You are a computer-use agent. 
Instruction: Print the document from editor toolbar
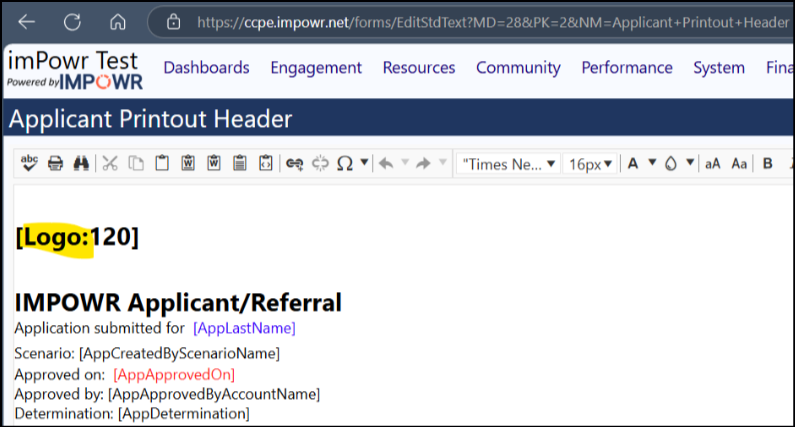(55, 163)
